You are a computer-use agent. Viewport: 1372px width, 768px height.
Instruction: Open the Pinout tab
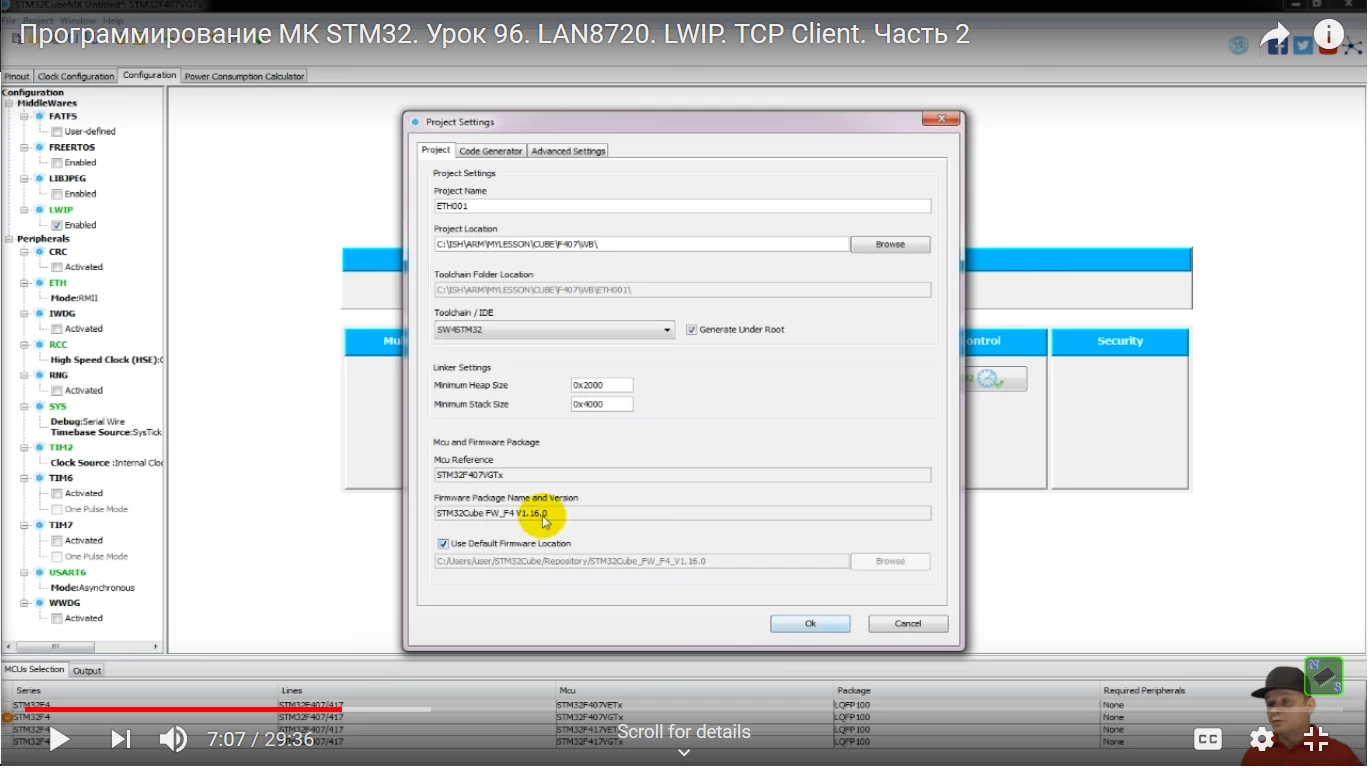17,76
